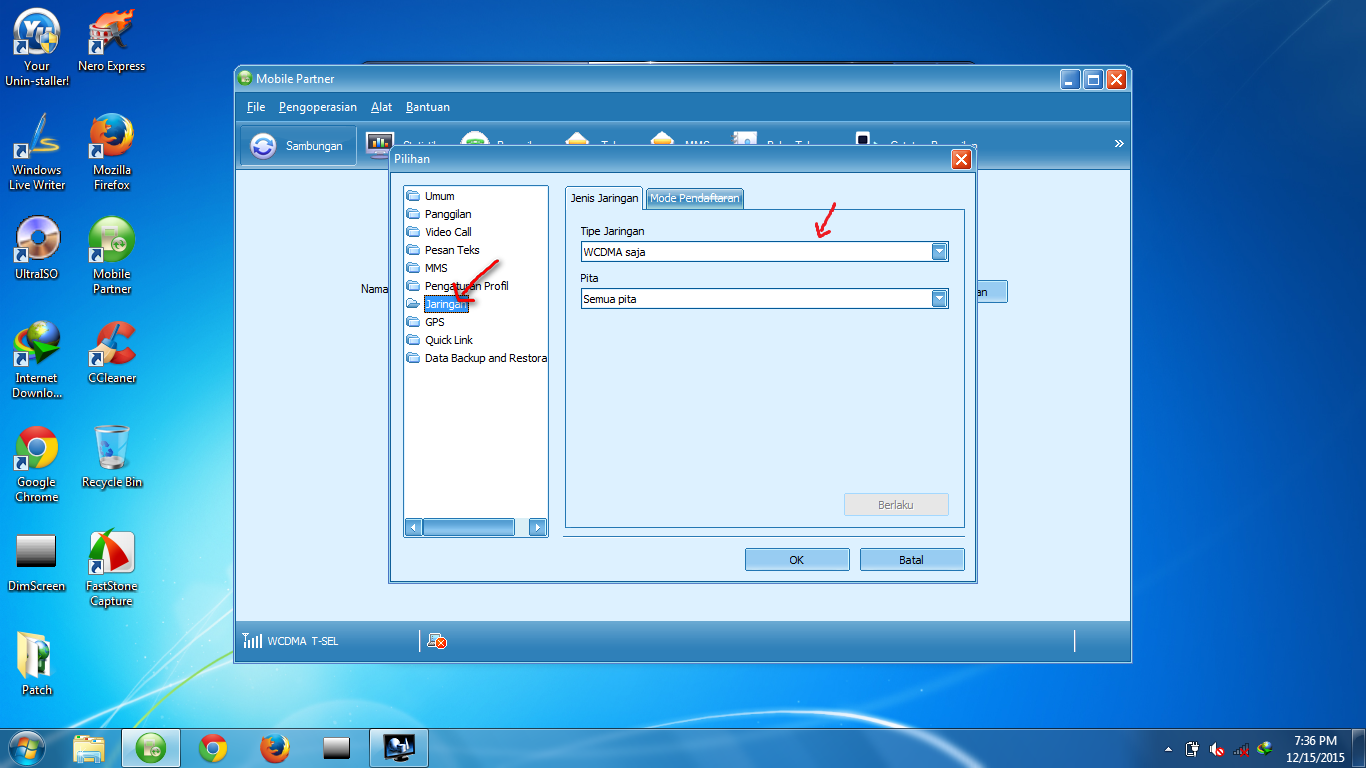Open the Tipe Jaringan dropdown arrow
The height and width of the screenshot is (768, 1366).
click(x=939, y=252)
